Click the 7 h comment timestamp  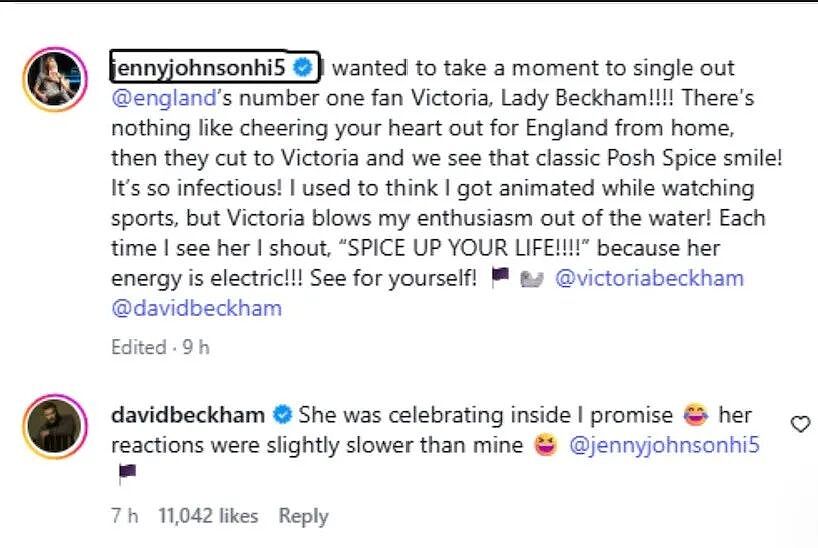coord(125,516)
